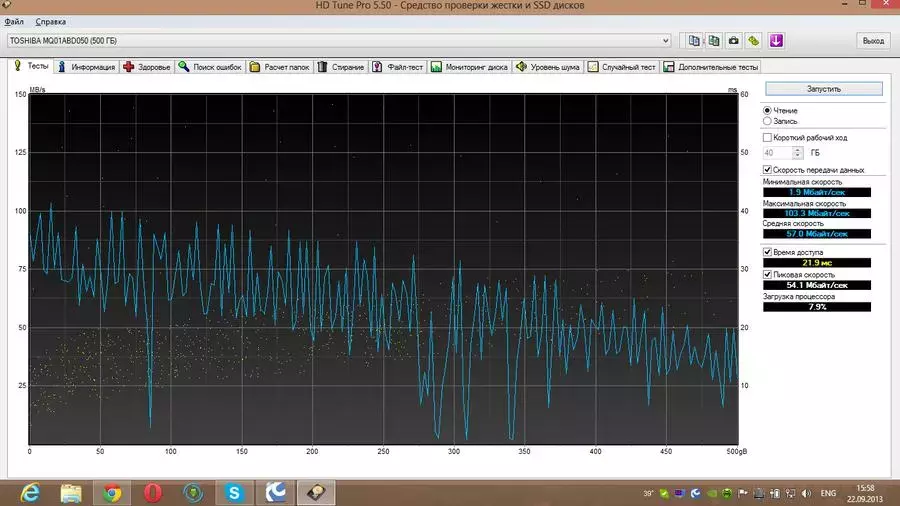Click the average speed value 57.0 Мбайт/сек
Image resolution: width=900 pixels, height=506 pixels.
tap(816, 234)
